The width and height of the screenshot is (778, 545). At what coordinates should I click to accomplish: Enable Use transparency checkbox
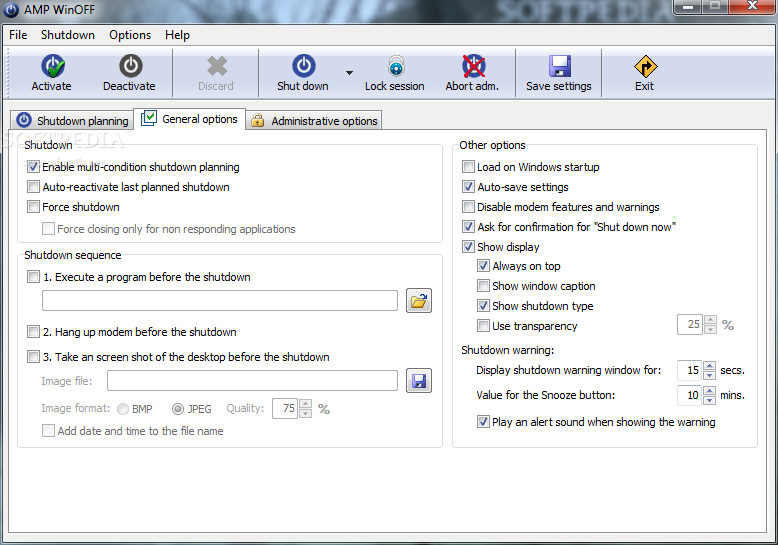(483, 326)
